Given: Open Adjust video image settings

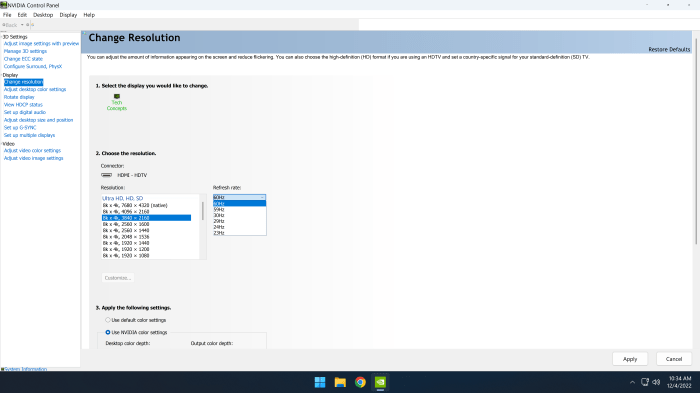Looking at the screenshot, I should [33, 158].
